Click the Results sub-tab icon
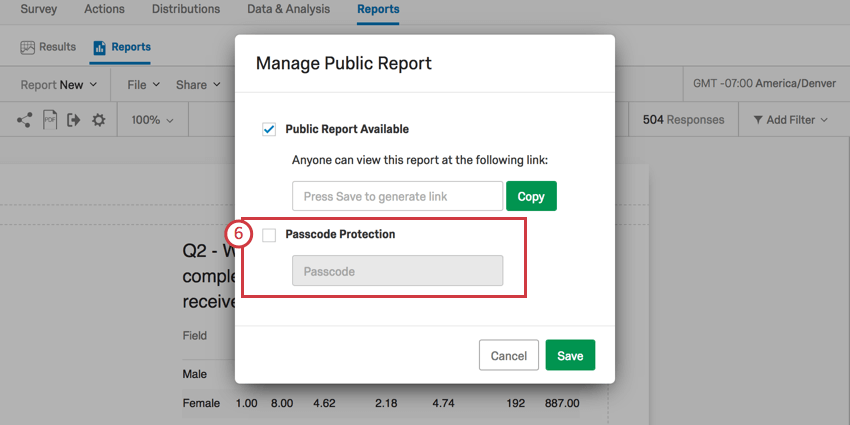This screenshot has height=425, width=850. pos(27,47)
